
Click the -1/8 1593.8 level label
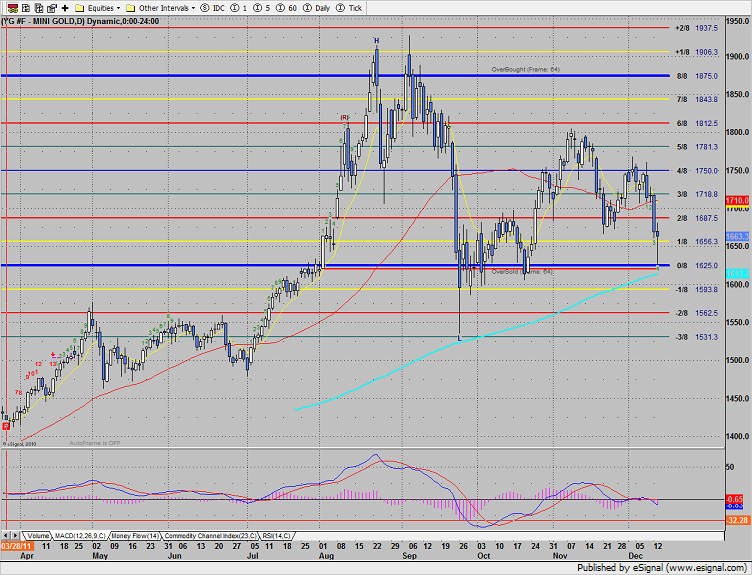[696, 290]
